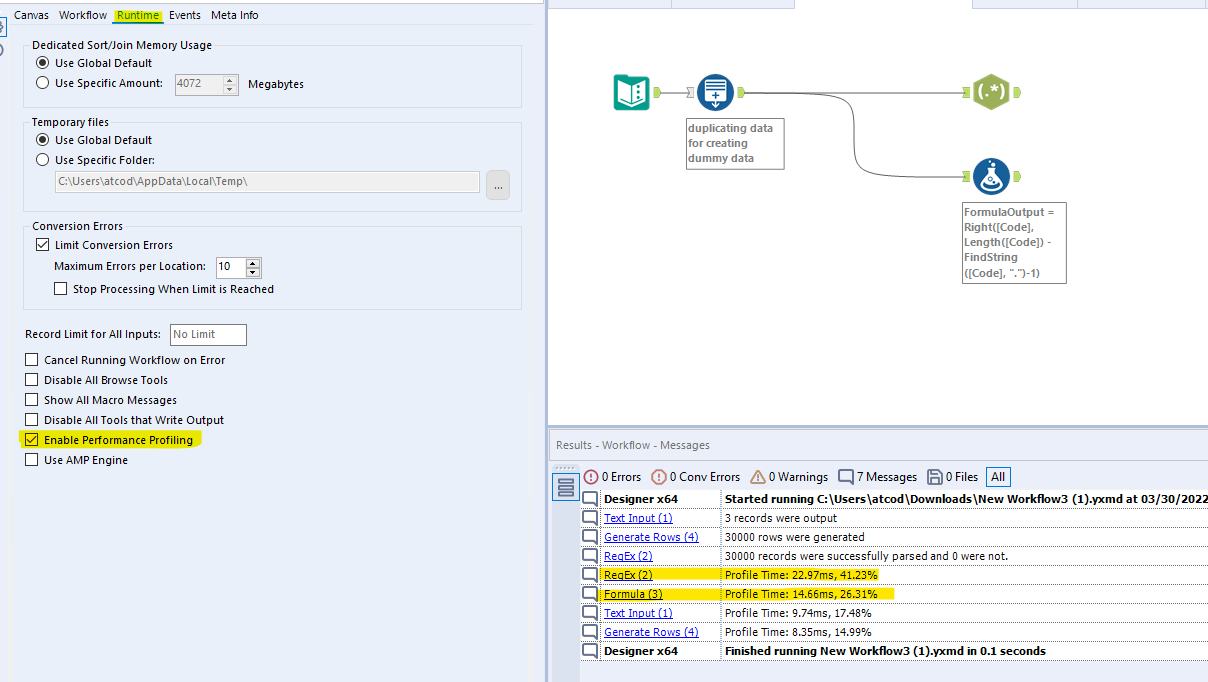Screen dimensions: 1208x682
Task: Click the temporary folder browse button
Action: (x=497, y=184)
